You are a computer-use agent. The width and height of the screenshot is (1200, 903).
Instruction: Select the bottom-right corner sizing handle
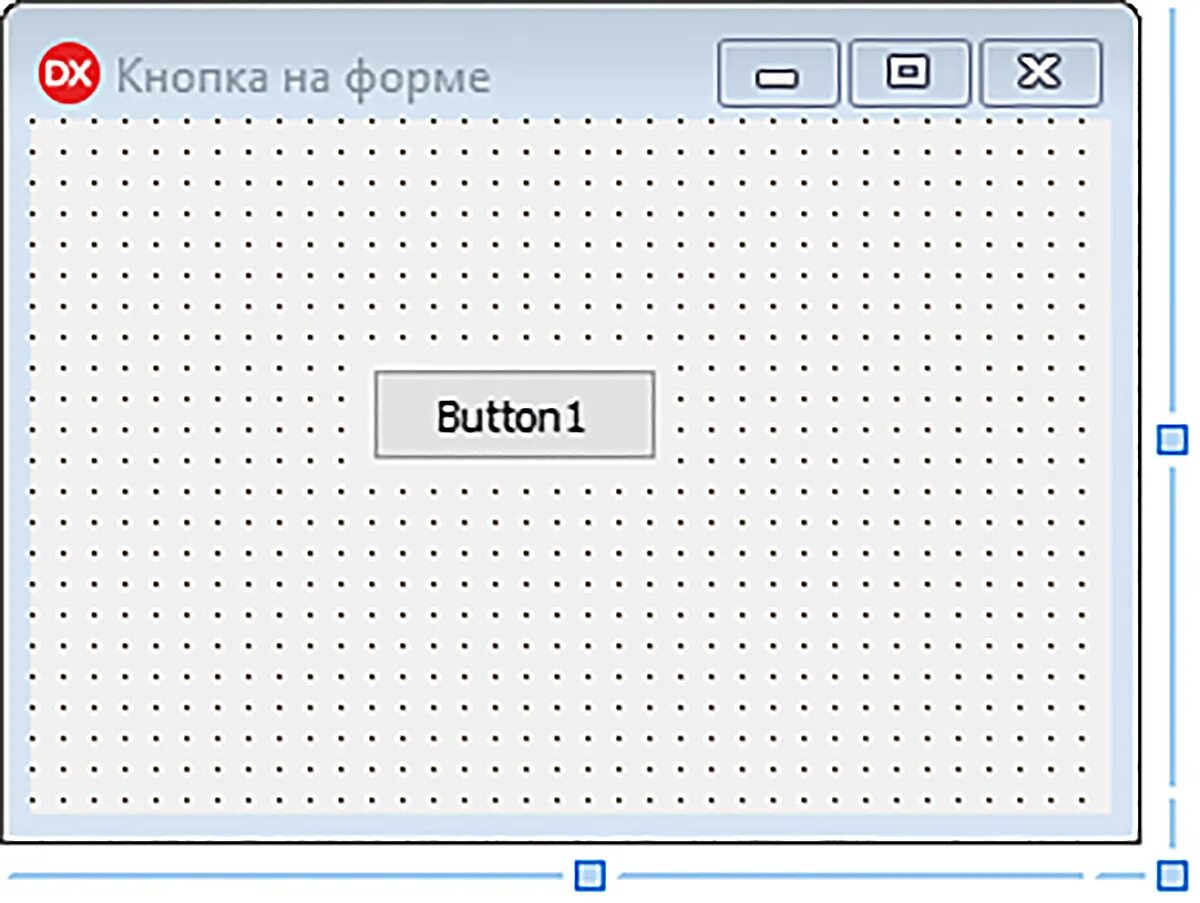coord(1171,876)
